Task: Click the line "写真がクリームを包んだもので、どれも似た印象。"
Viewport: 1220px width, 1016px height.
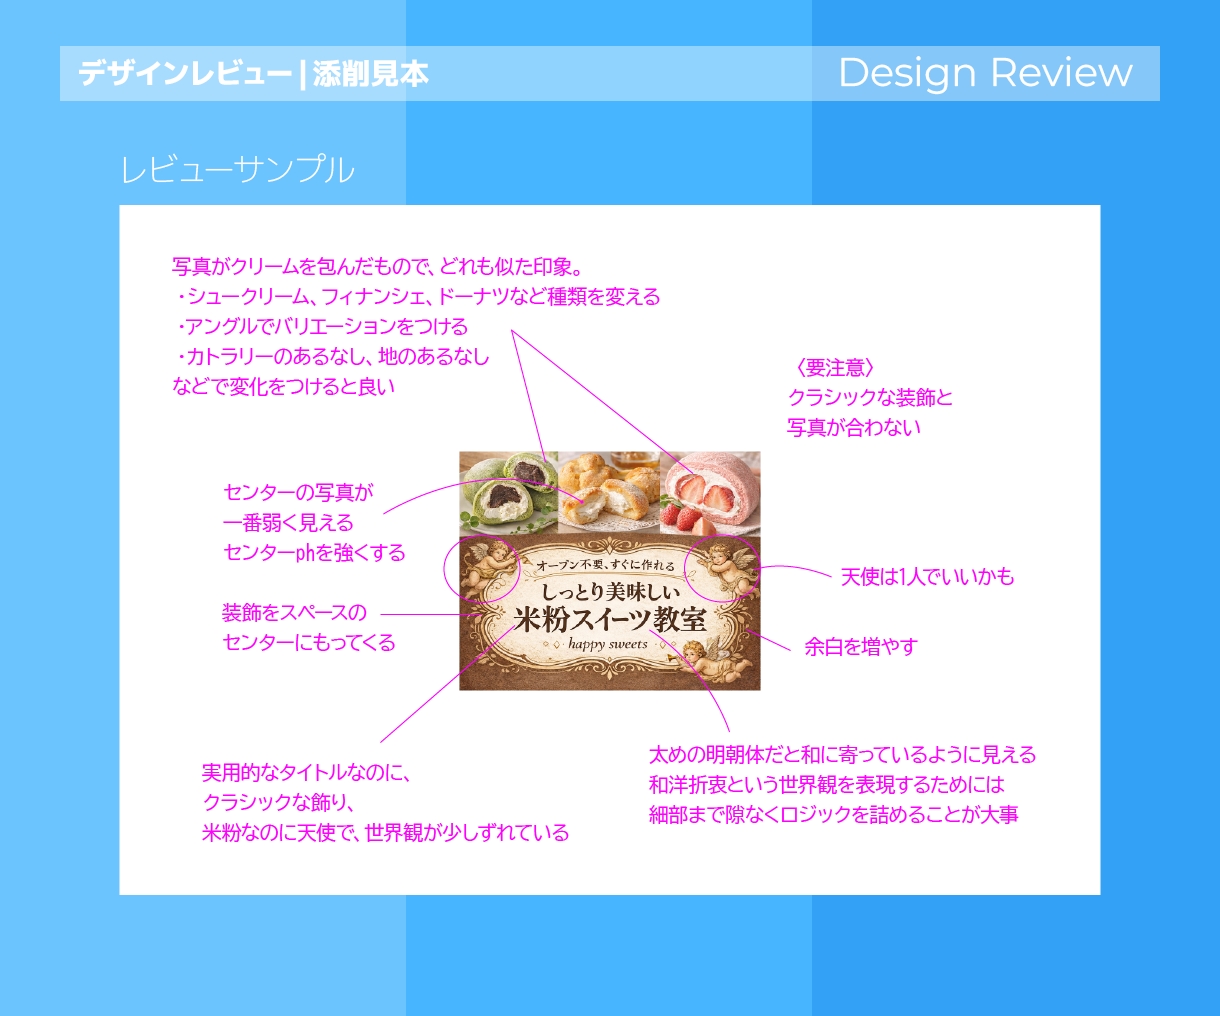Action: 378,267
